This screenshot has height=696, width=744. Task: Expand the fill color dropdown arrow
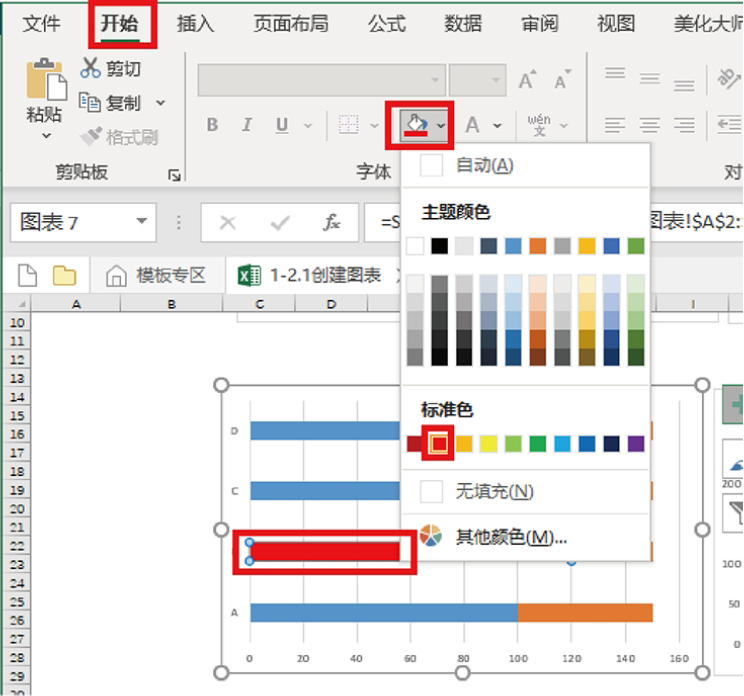click(x=441, y=125)
